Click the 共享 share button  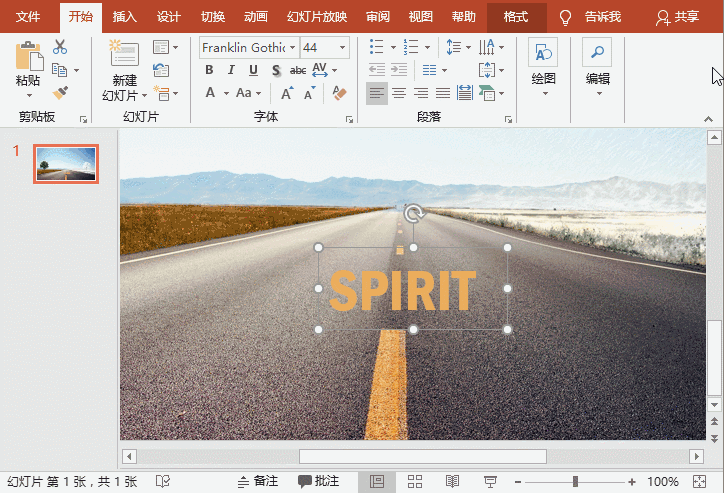click(677, 17)
